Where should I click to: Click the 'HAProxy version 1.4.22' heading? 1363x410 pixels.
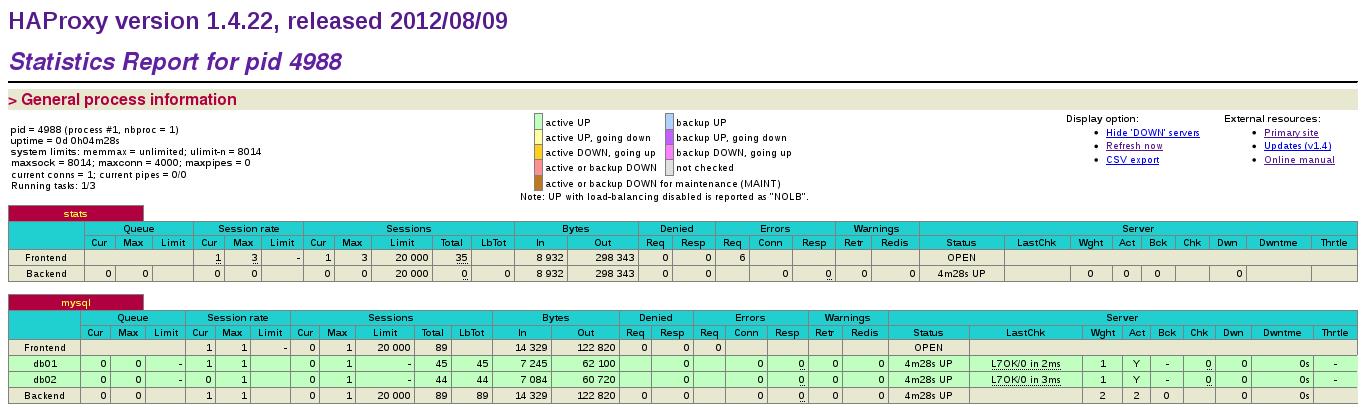(259, 20)
